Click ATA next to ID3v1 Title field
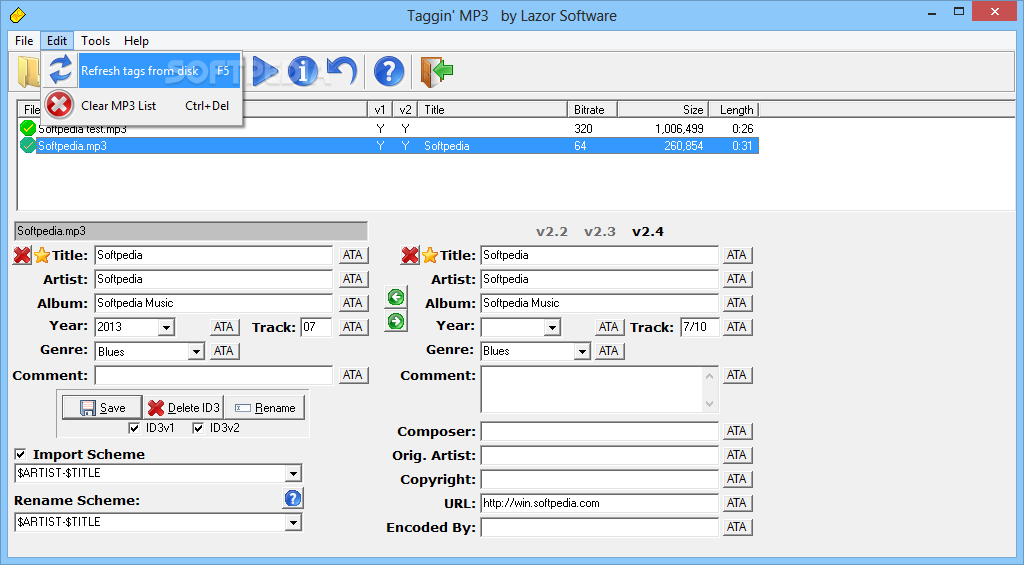The image size is (1024, 565). pyautogui.click(x=353, y=255)
